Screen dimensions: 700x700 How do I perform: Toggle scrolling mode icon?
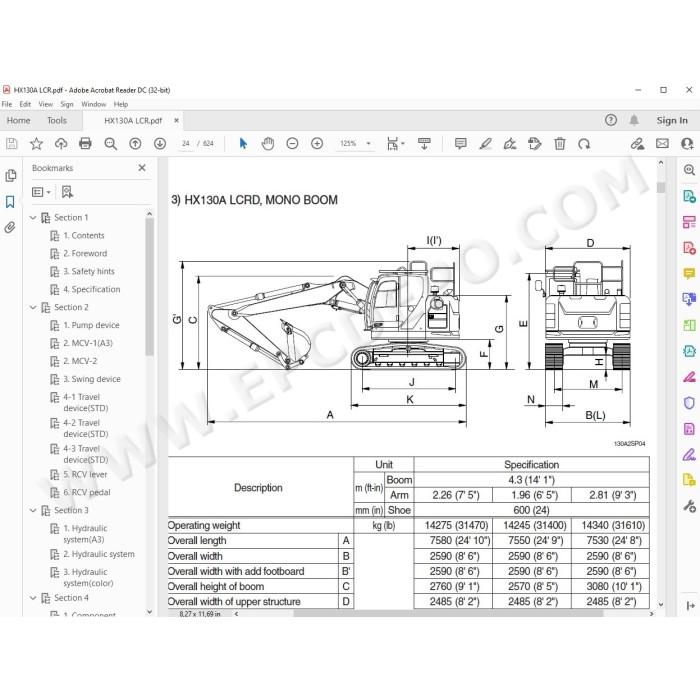[x=424, y=143]
